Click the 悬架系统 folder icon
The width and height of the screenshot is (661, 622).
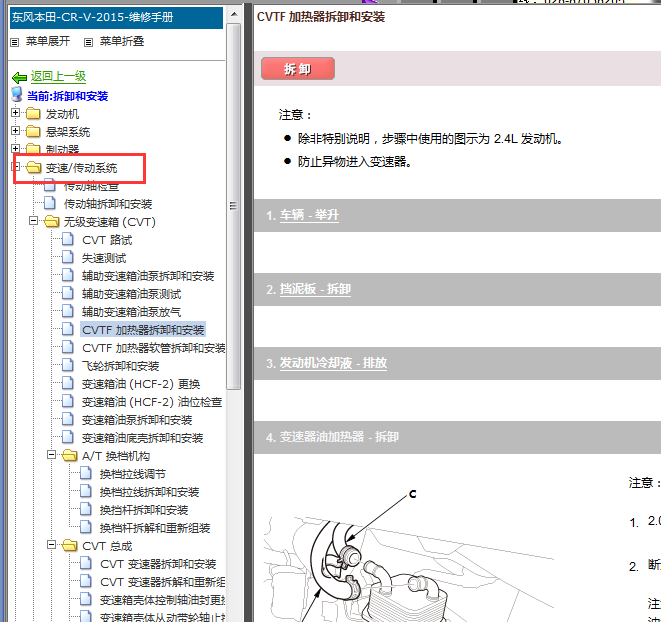(x=33, y=132)
